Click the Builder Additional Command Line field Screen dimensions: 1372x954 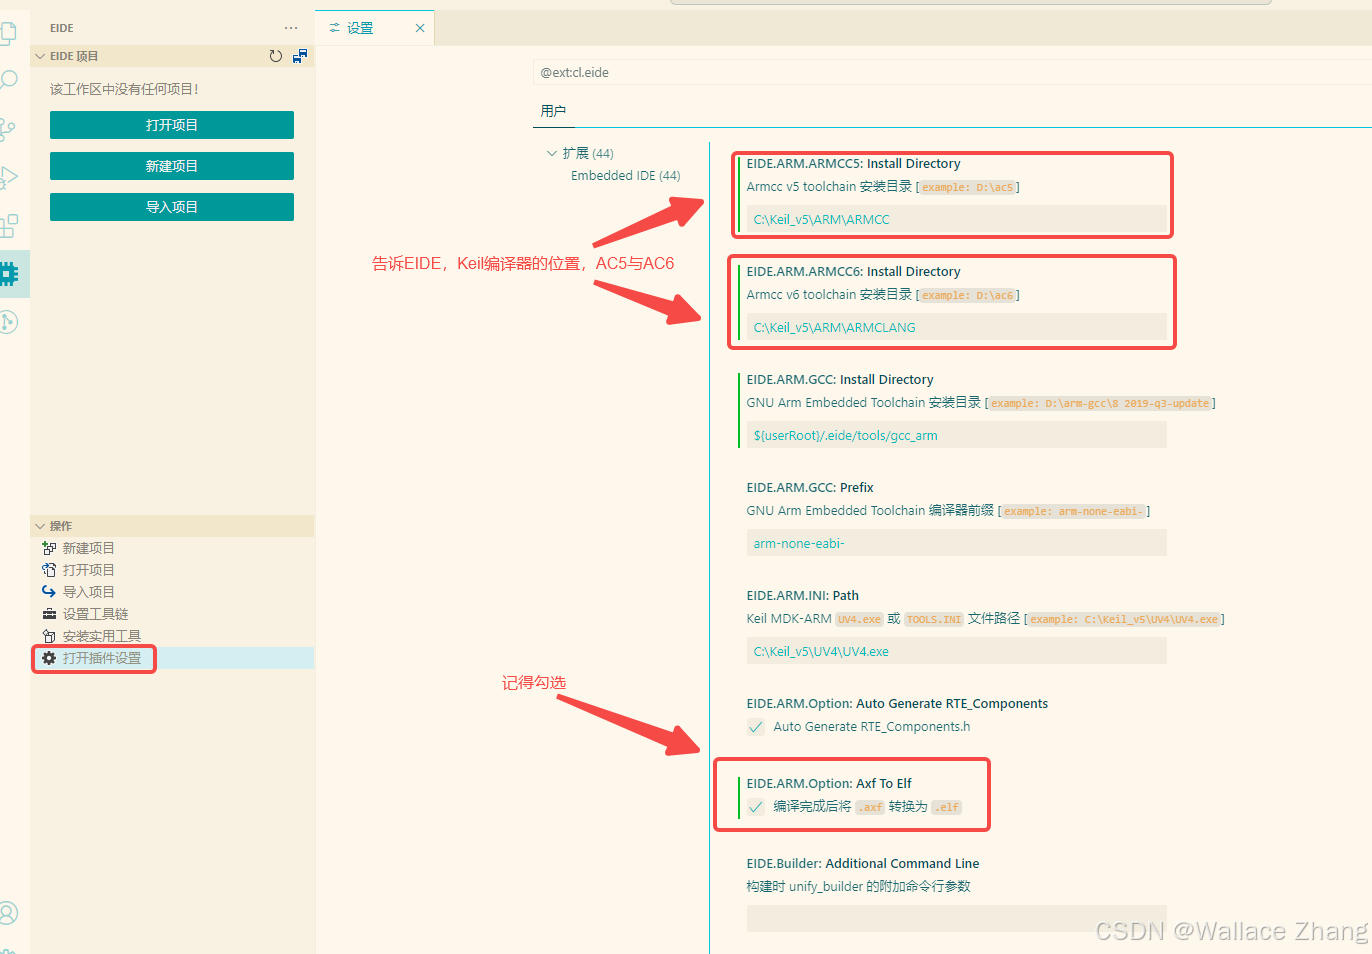(956, 919)
